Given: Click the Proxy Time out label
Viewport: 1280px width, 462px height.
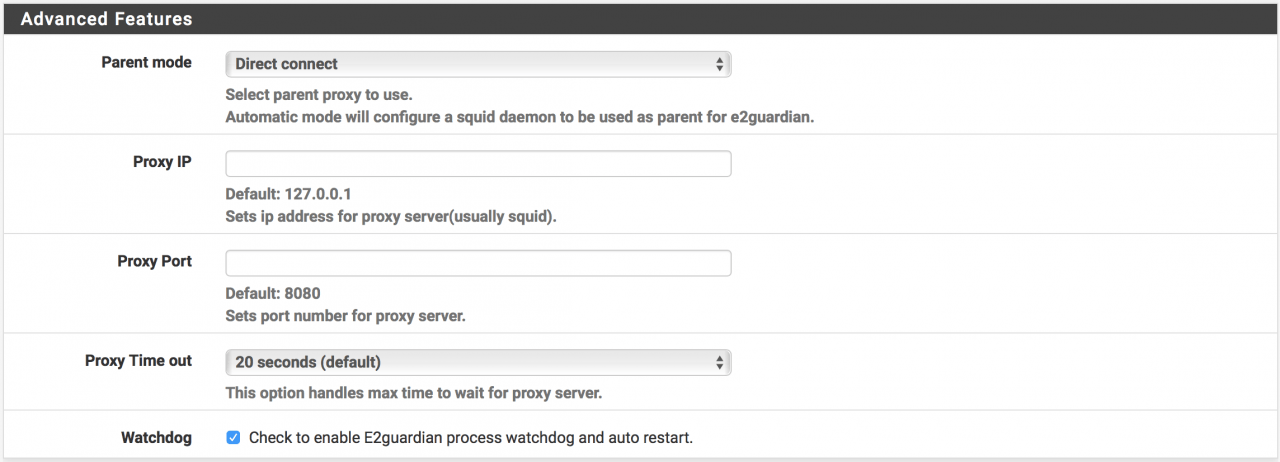Looking at the screenshot, I should click(x=138, y=360).
